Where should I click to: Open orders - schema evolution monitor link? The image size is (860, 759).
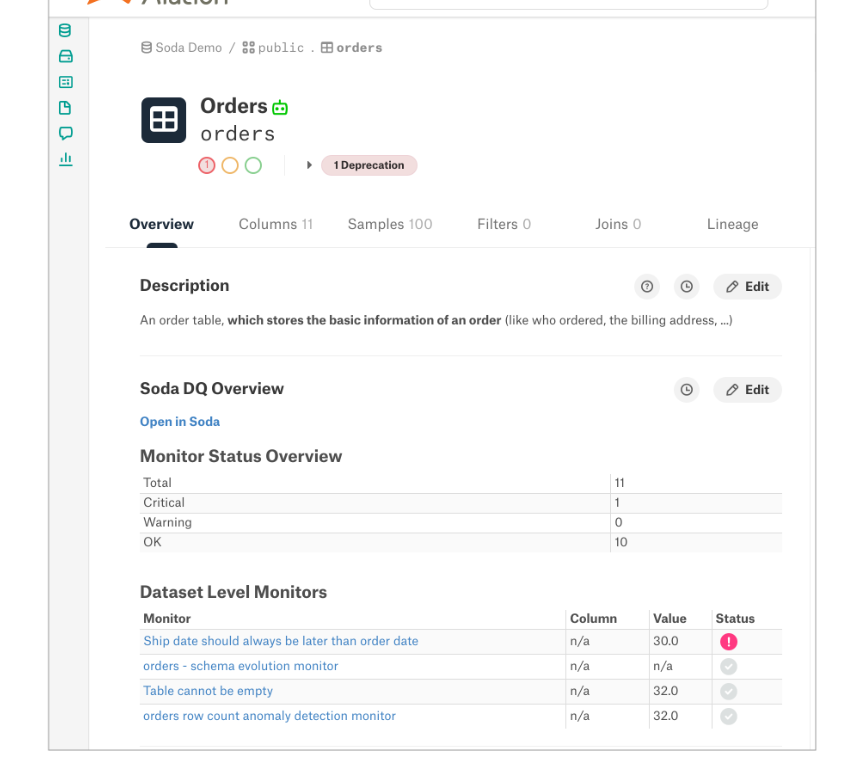[241, 666]
